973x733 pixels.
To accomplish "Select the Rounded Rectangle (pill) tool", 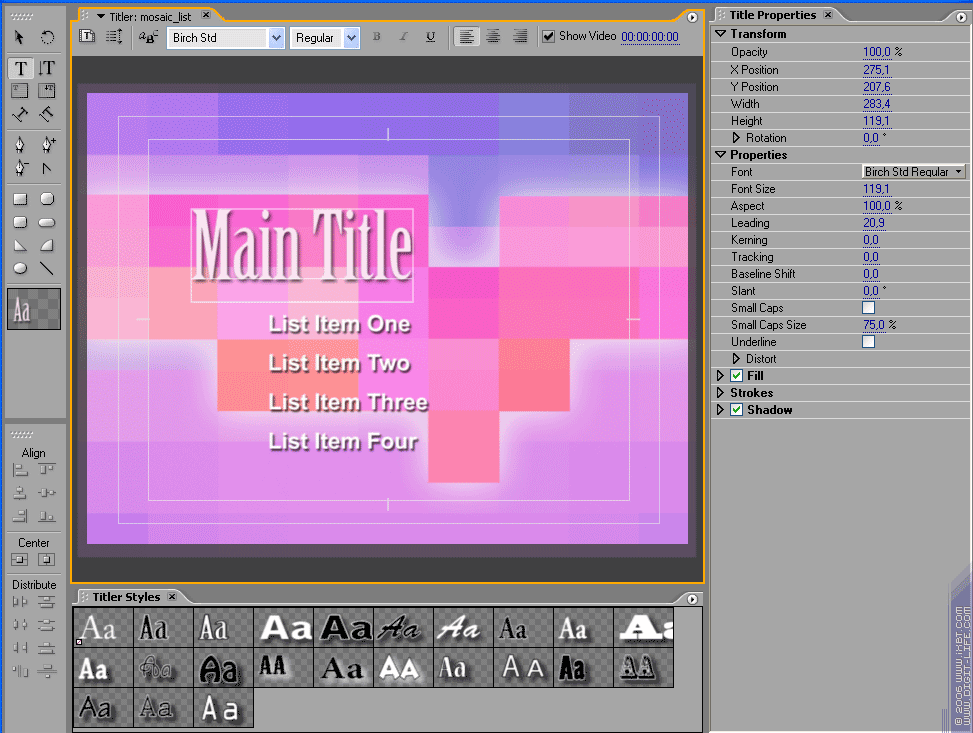I will [47, 222].
